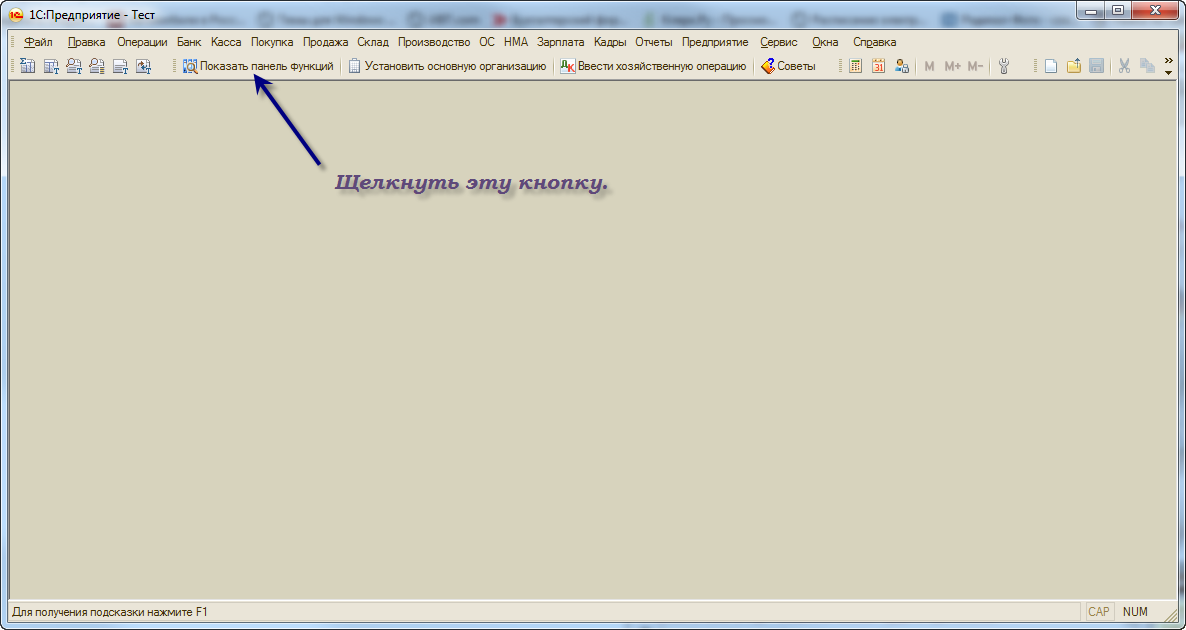Click the M+ memory add button
This screenshot has width=1186, height=630.
pyautogui.click(x=952, y=66)
